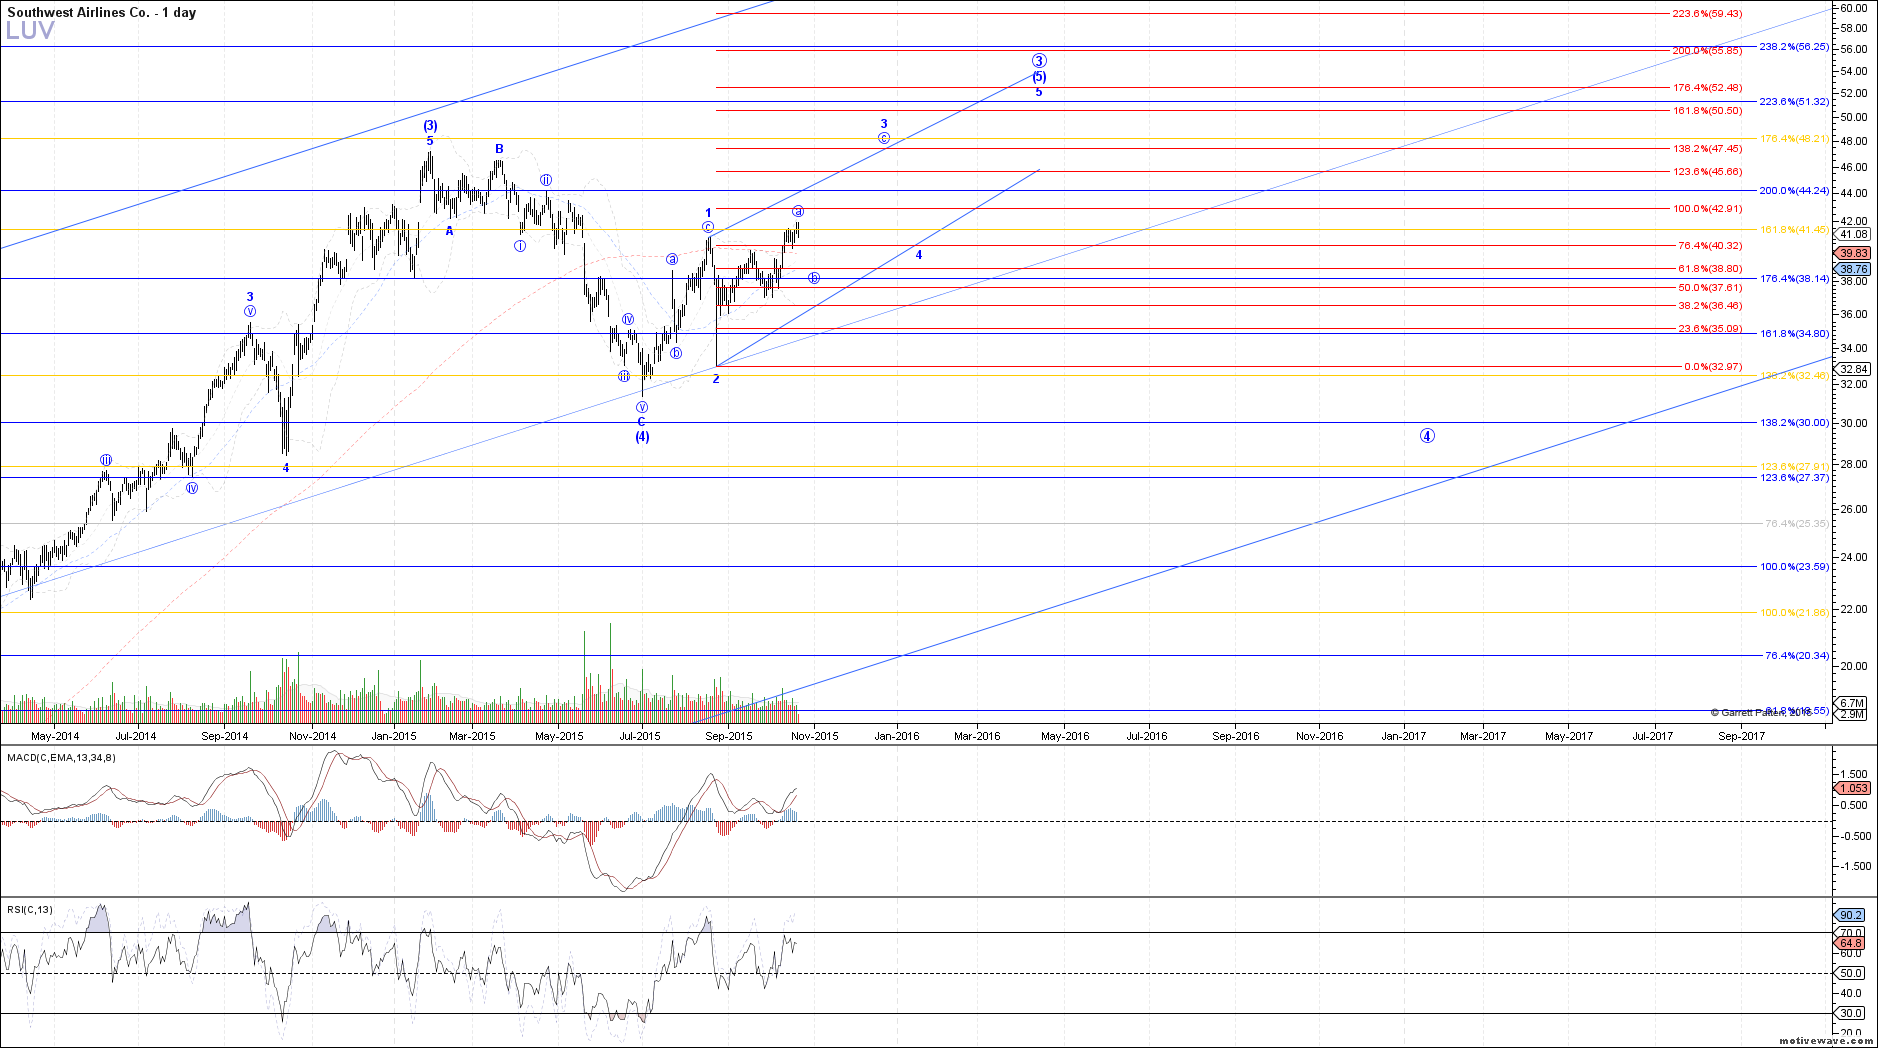This screenshot has width=1878, height=1048.
Task: Click the blue 38.76 price tag
Action: tap(1854, 270)
